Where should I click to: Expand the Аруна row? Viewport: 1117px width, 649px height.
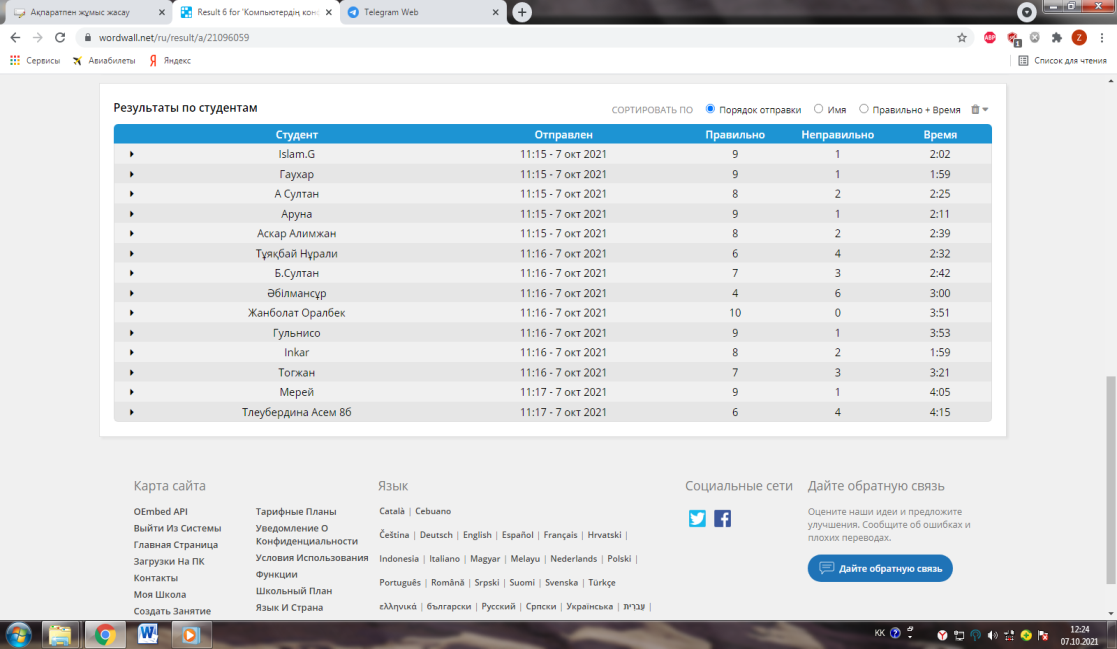pyautogui.click(x=132, y=214)
